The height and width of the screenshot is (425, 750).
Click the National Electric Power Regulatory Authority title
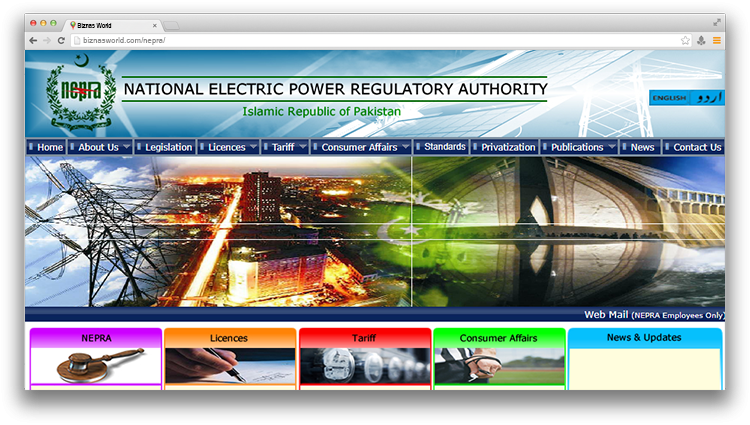click(335, 89)
